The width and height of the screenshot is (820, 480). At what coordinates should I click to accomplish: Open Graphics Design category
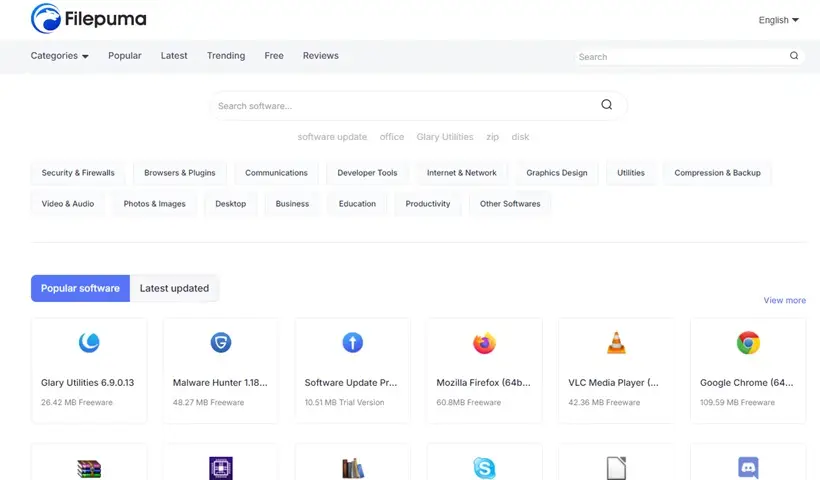(557, 173)
